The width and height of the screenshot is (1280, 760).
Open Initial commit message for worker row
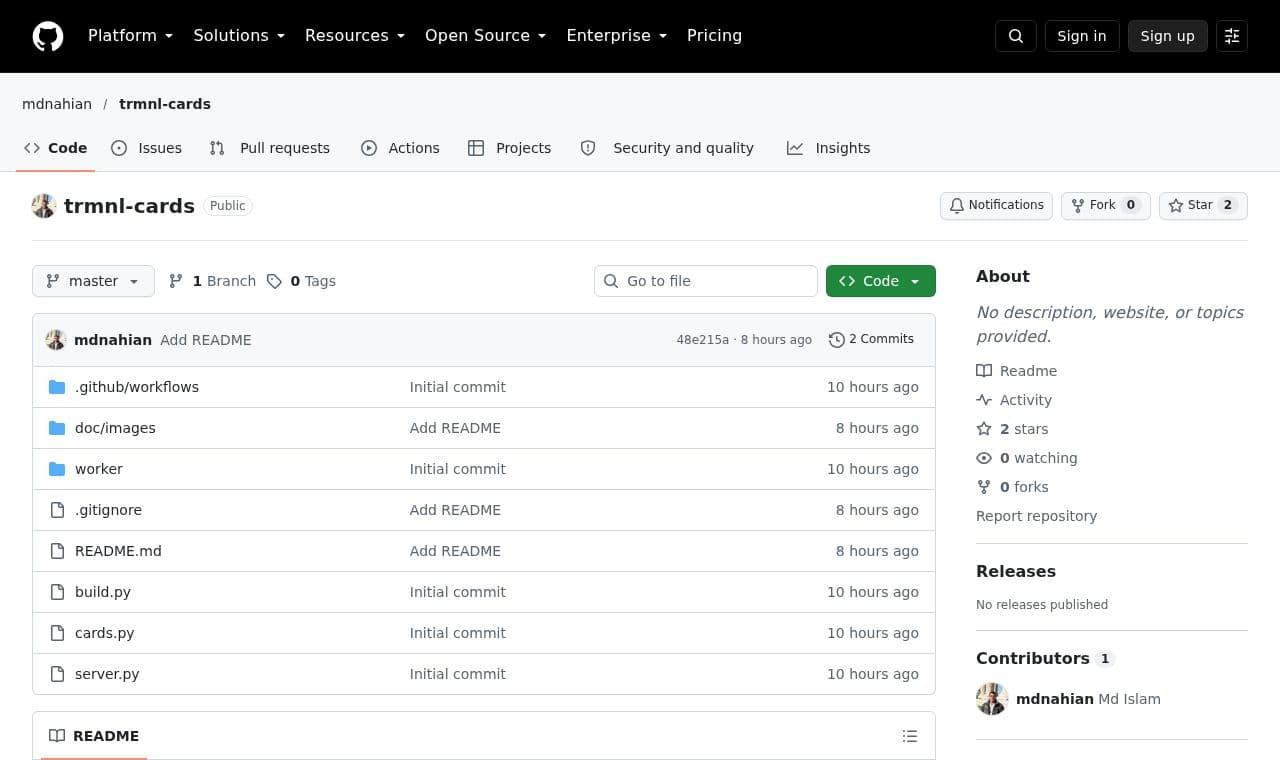pos(458,469)
